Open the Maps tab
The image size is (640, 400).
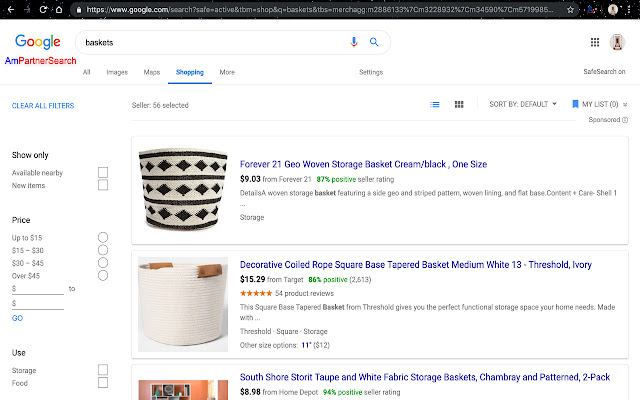coord(152,72)
